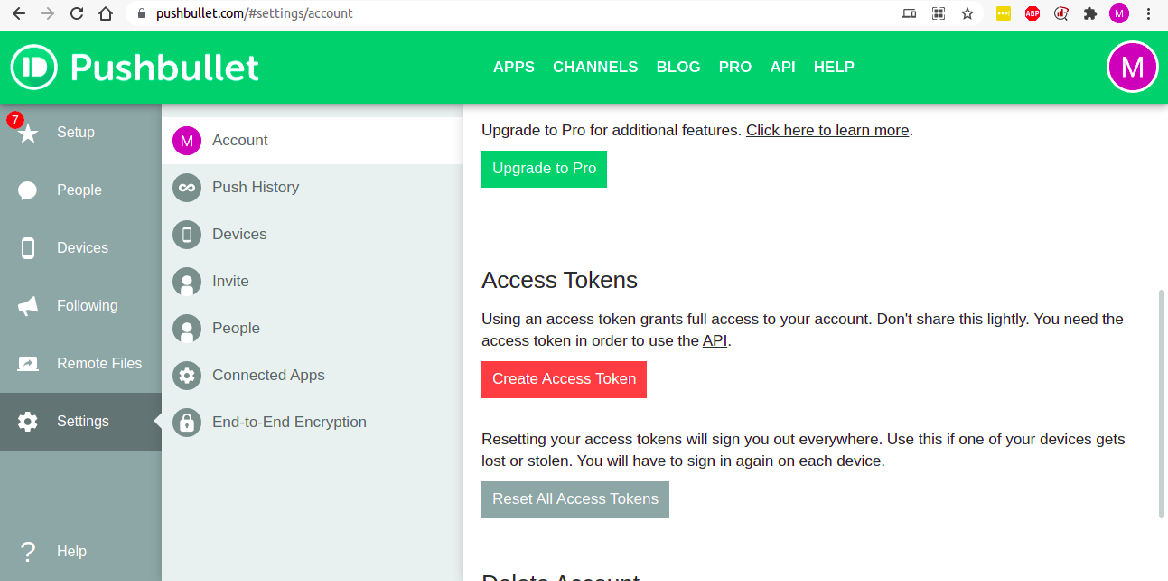
Task: Open Remote Files laptop icon
Action: pos(28,364)
